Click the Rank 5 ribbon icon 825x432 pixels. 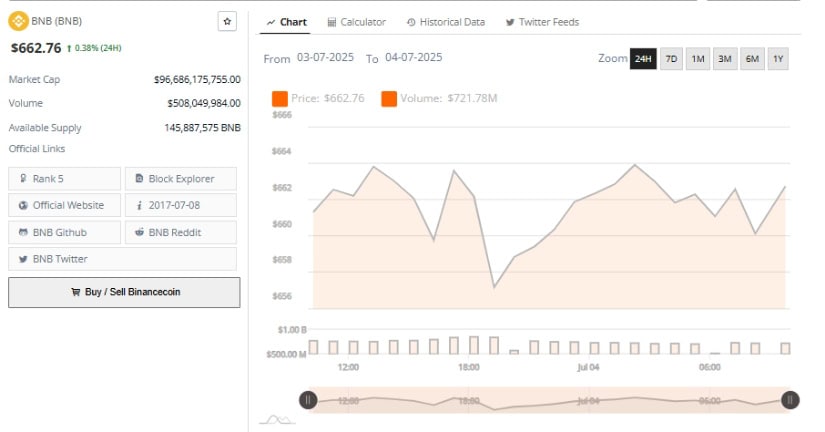(x=23, y=178)
